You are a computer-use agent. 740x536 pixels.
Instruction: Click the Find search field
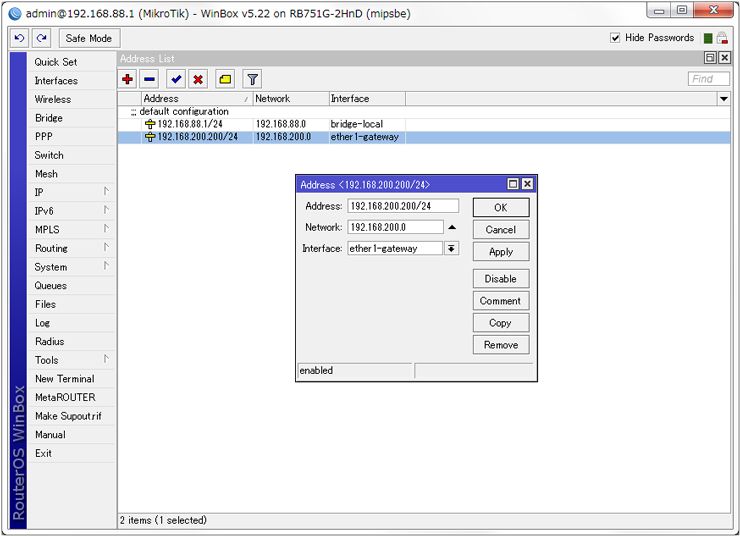point(709,79)
